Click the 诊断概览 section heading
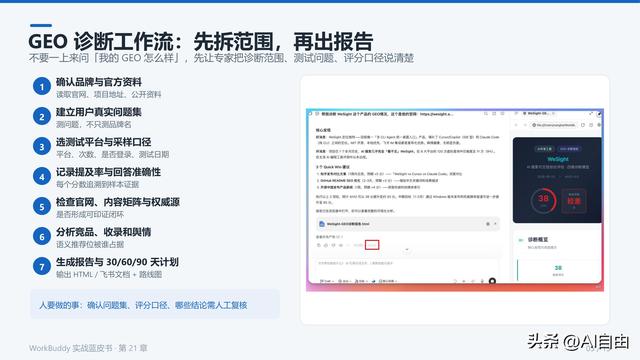The width and height of the screenshot is (640, 360). click(x=538, y=240)
